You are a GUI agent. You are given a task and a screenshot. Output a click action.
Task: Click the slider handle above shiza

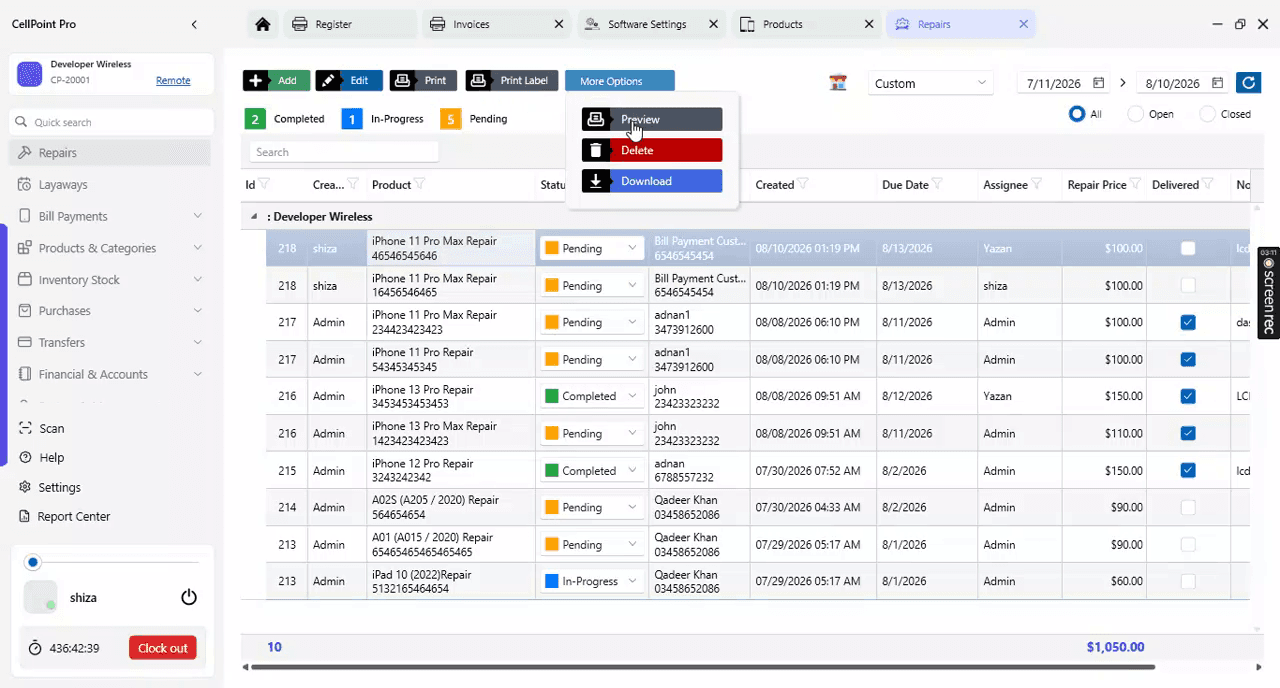[33, 562]
